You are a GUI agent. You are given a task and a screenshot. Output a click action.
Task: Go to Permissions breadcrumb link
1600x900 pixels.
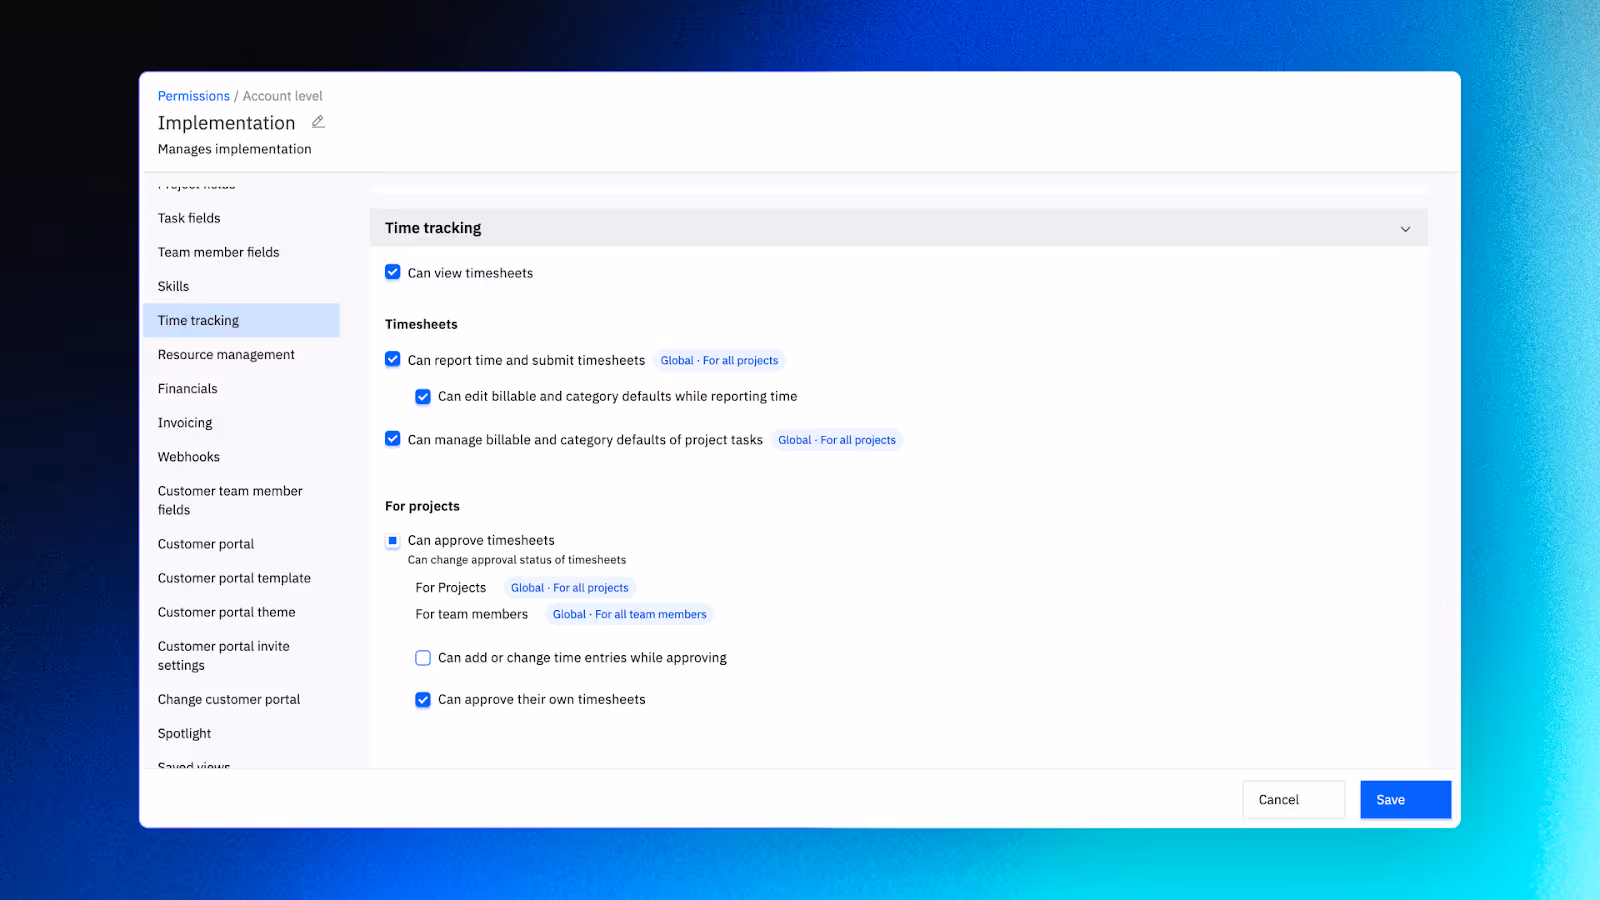(x=194, y=96)
